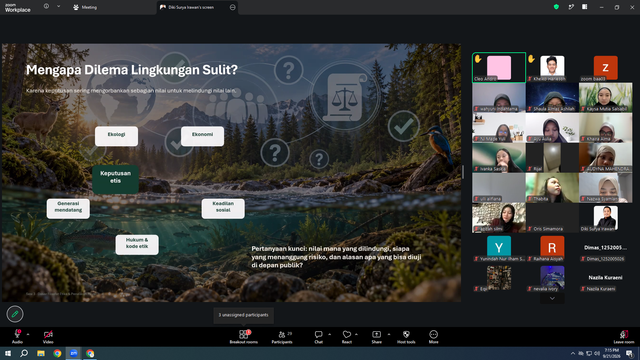The height and width of the screenshot is (360, 640).
Task: Expand Audio options arrow
Action: [x=28, y=334]
